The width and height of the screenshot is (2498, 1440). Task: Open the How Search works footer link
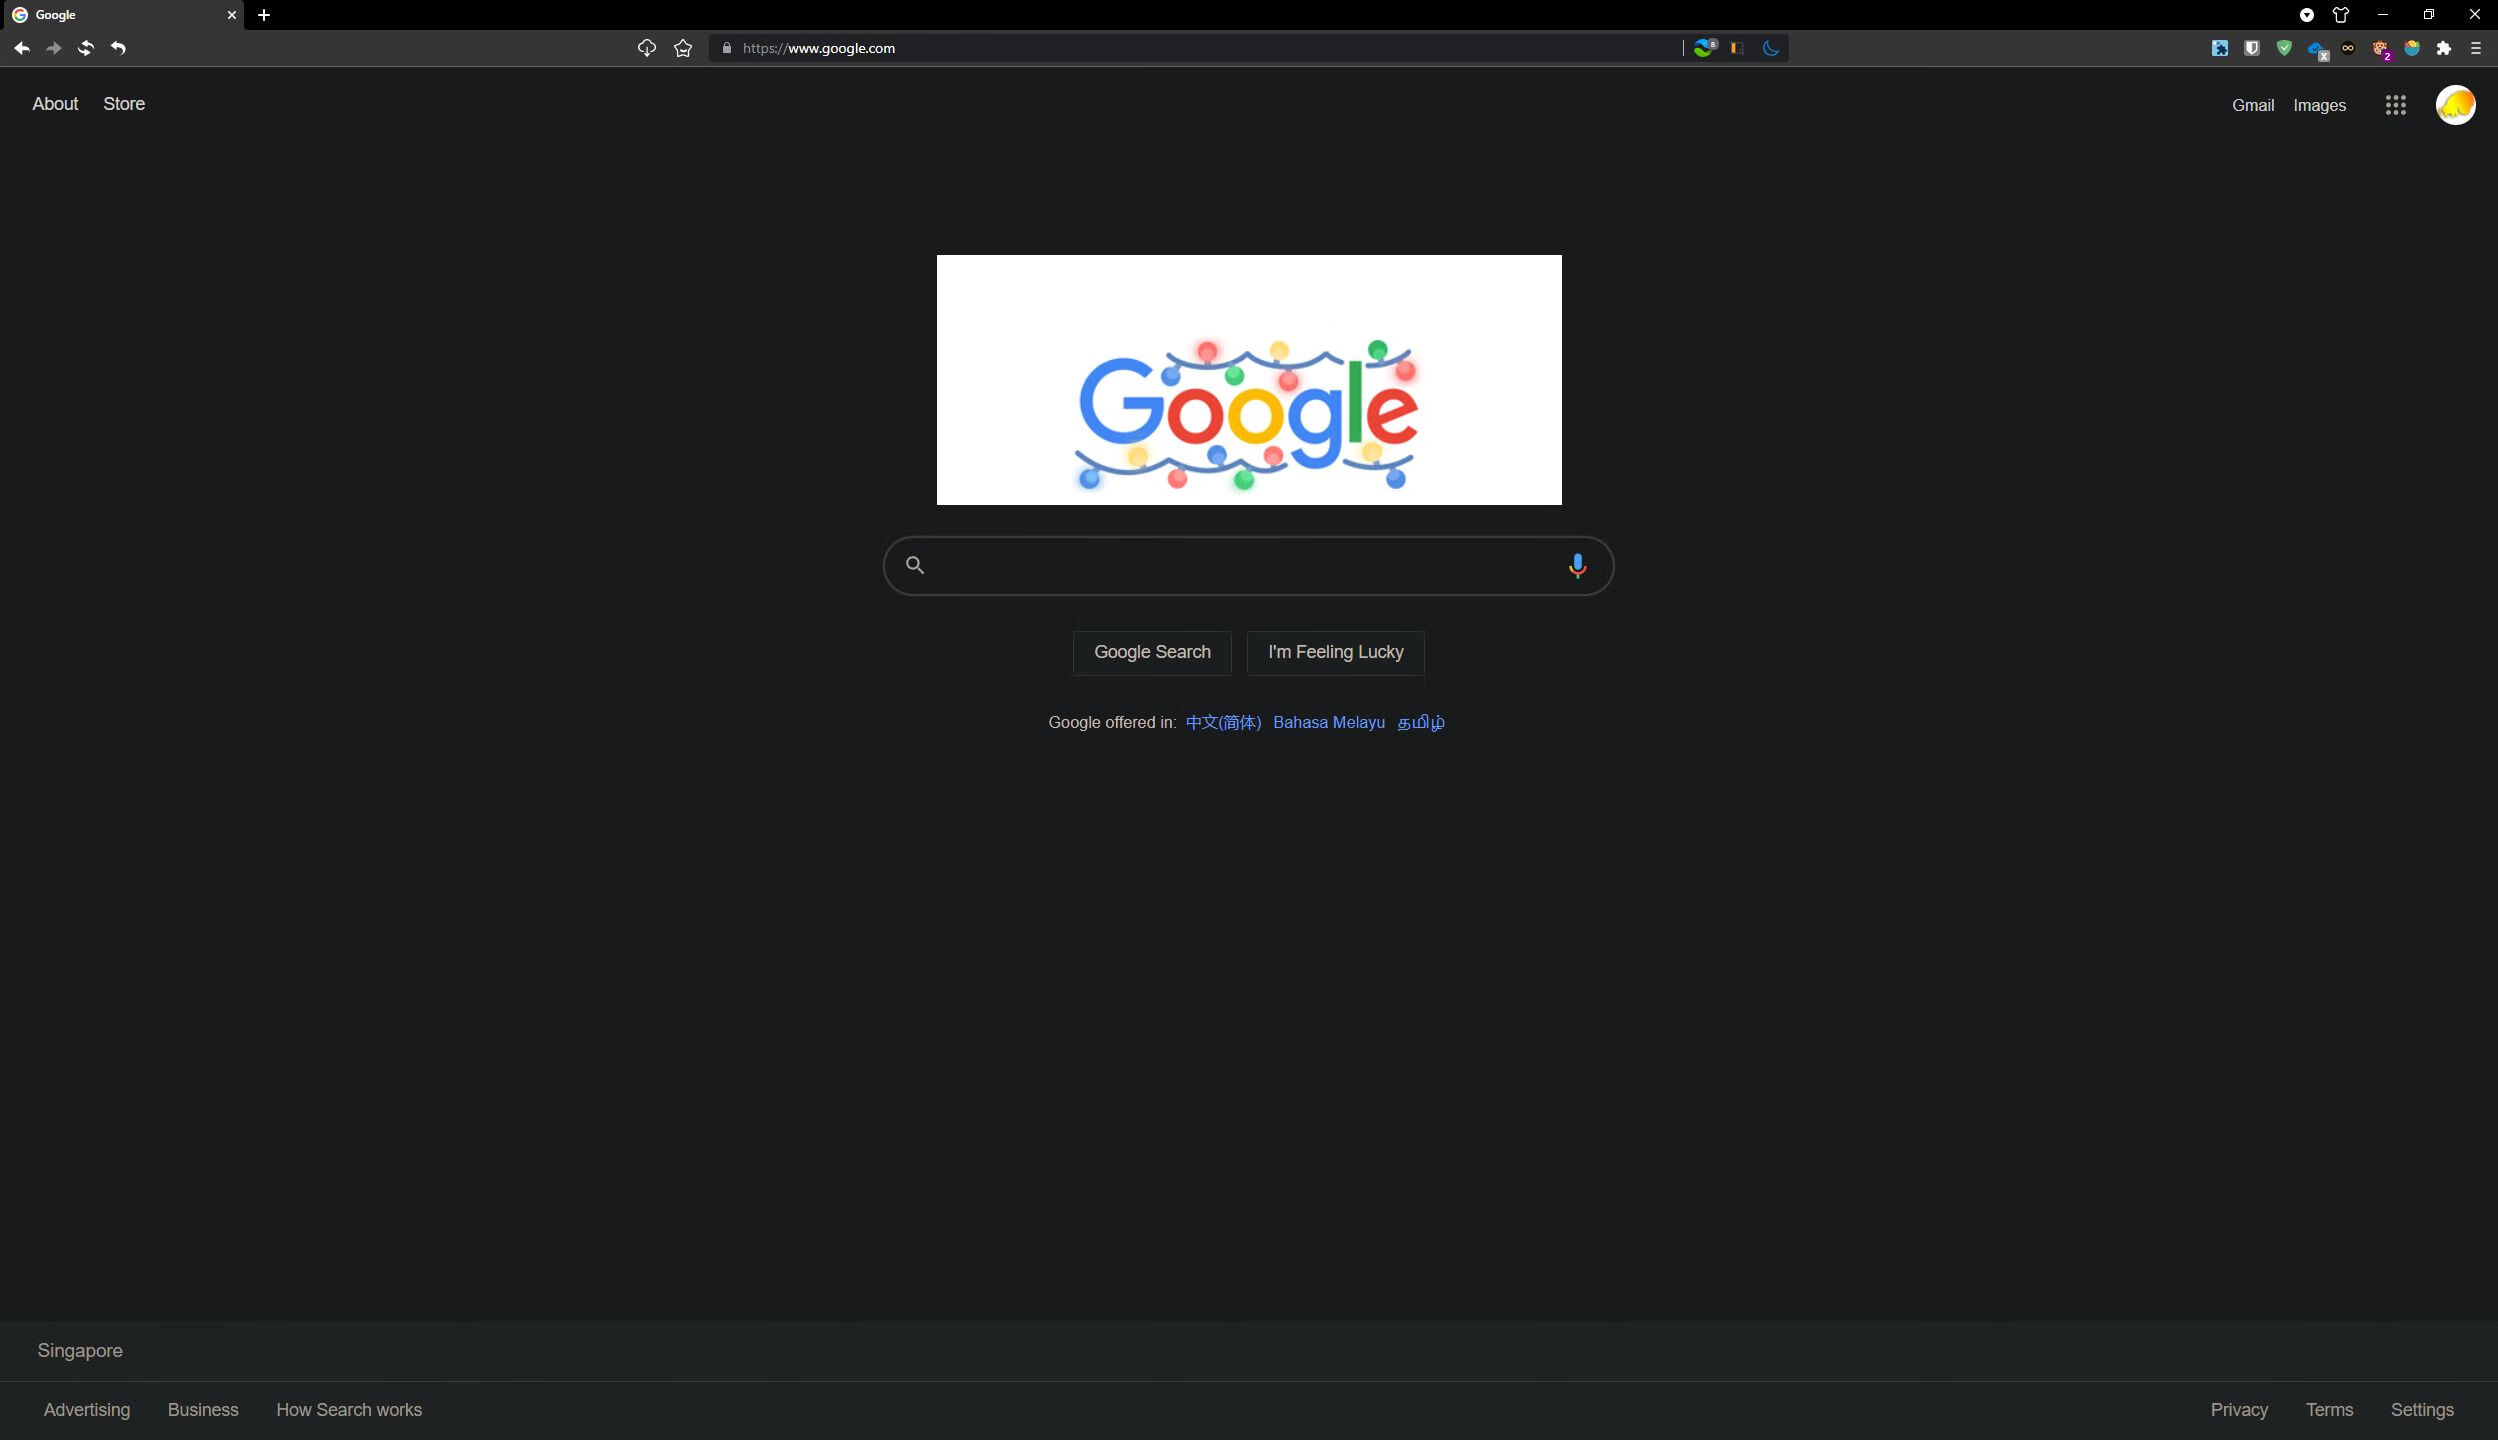pyautogui.click(x=348, y=1409)
